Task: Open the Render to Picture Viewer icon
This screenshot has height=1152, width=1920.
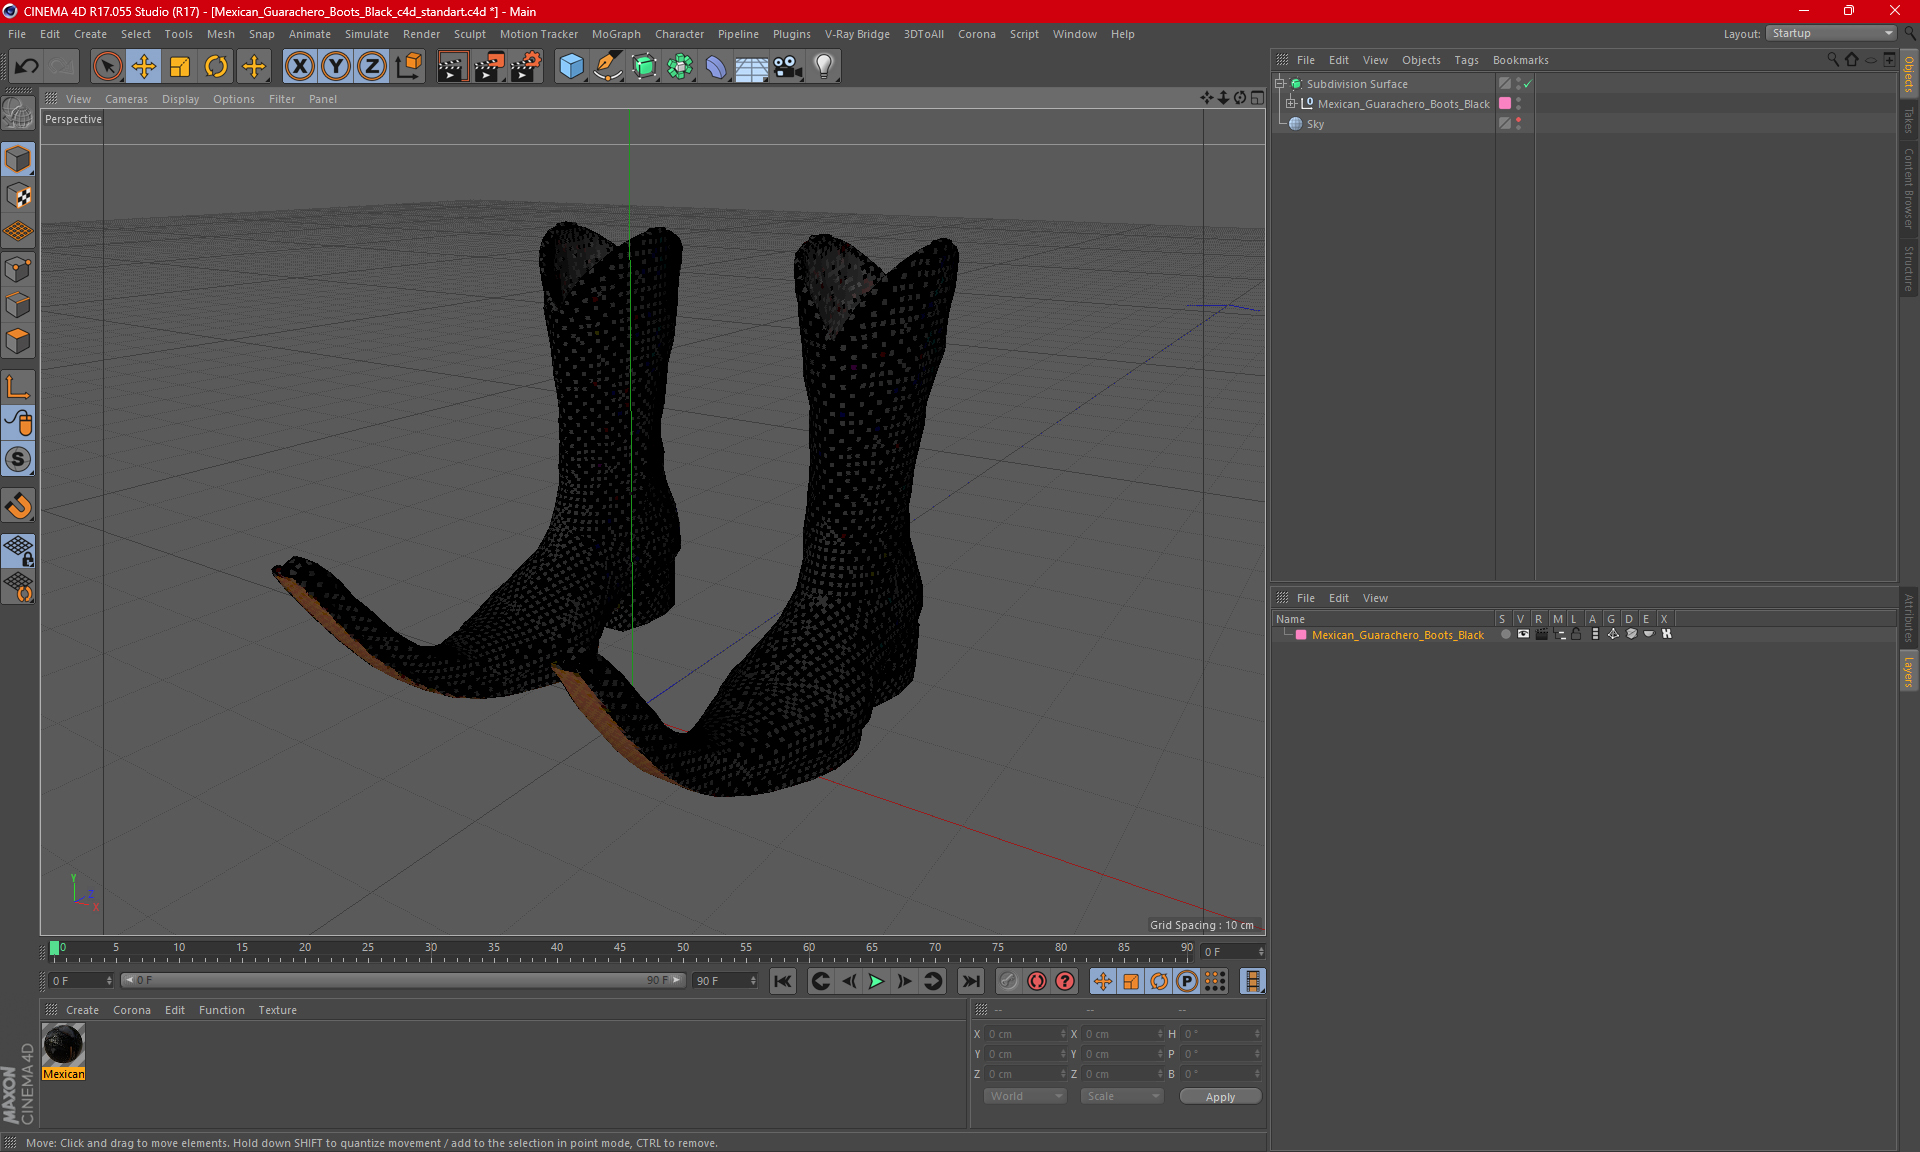Action: click(x=489, y=67)
